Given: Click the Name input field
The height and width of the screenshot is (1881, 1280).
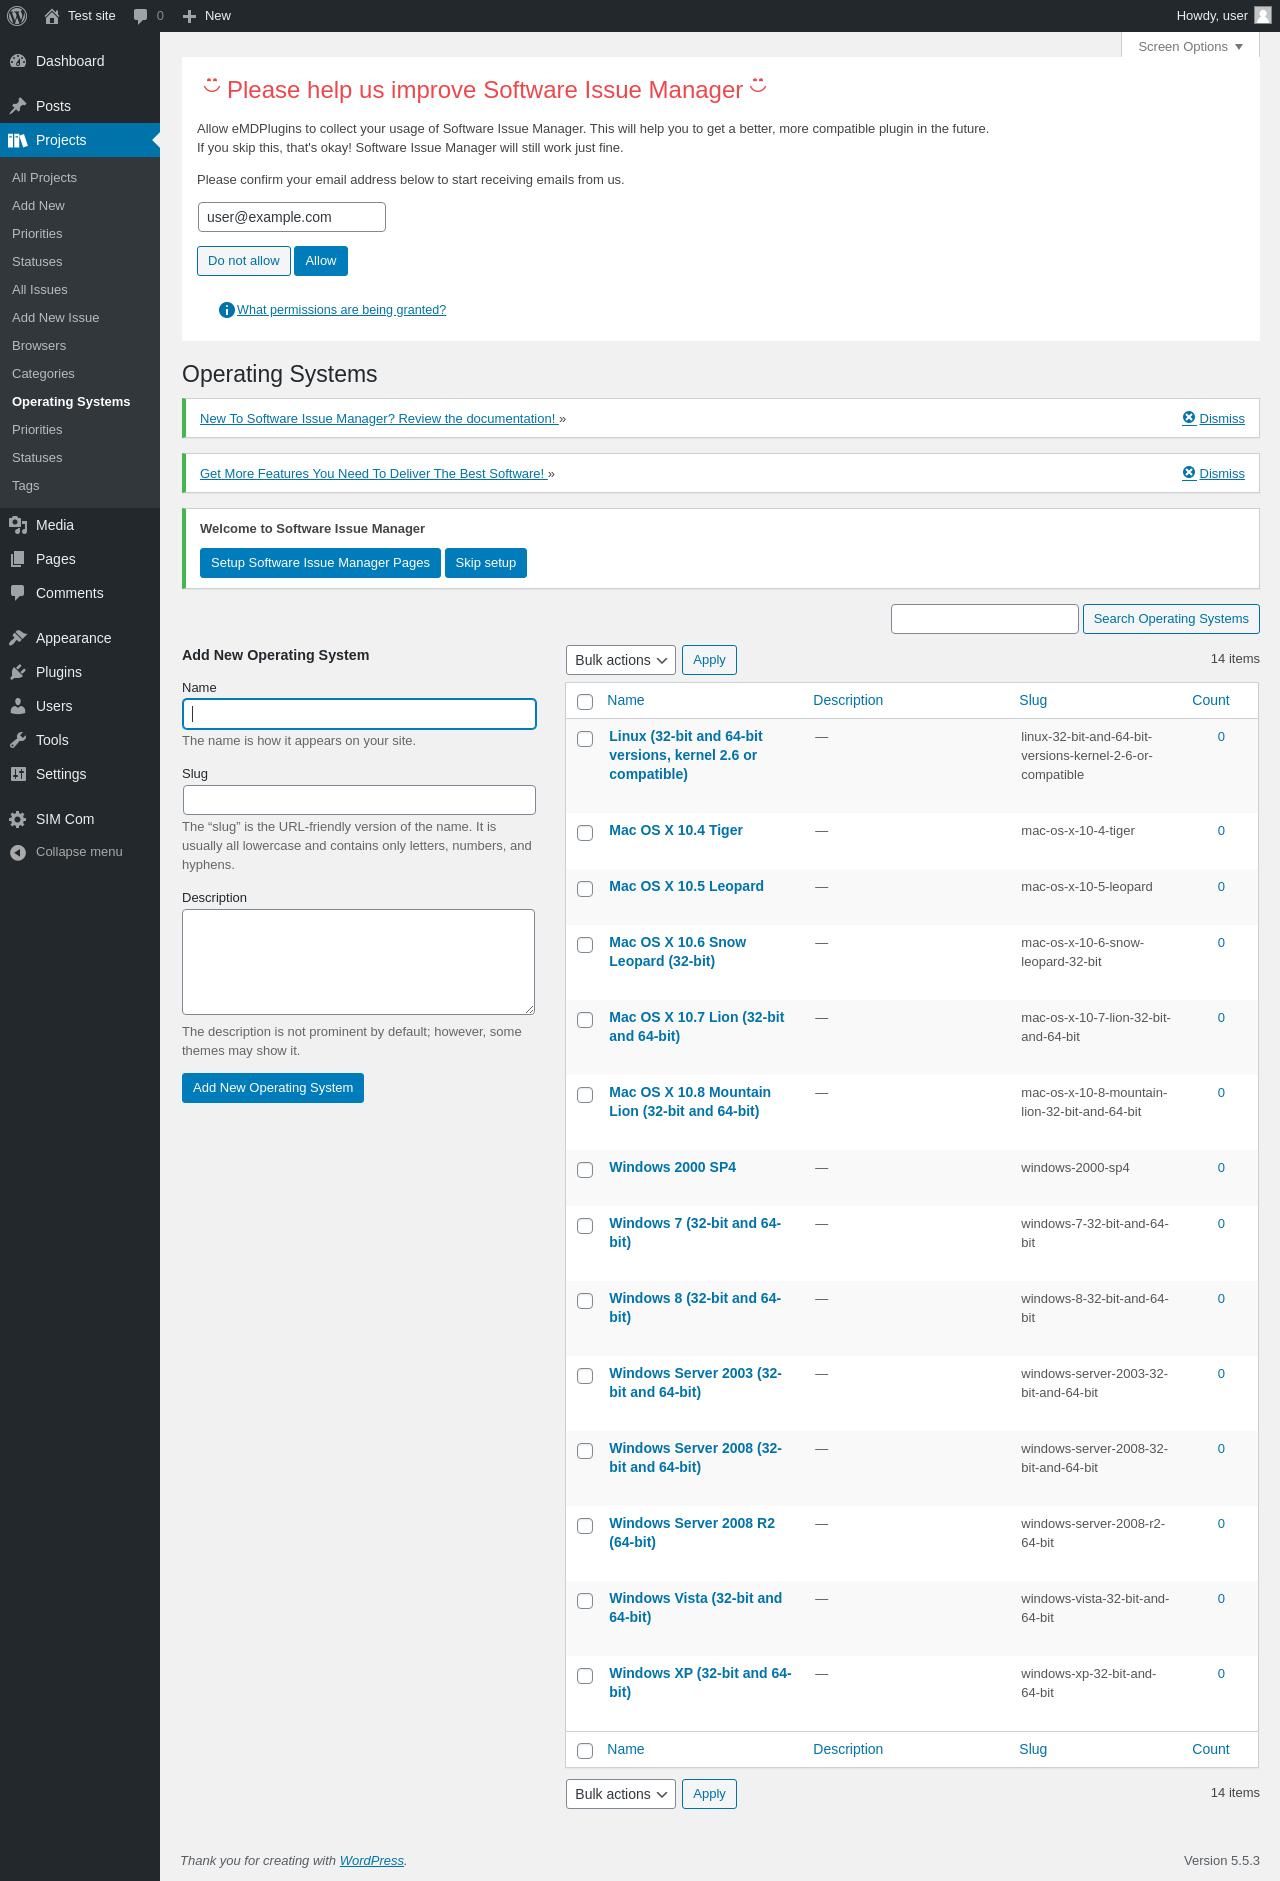Looking at the screenshot, I should click(x=359, y=714).
